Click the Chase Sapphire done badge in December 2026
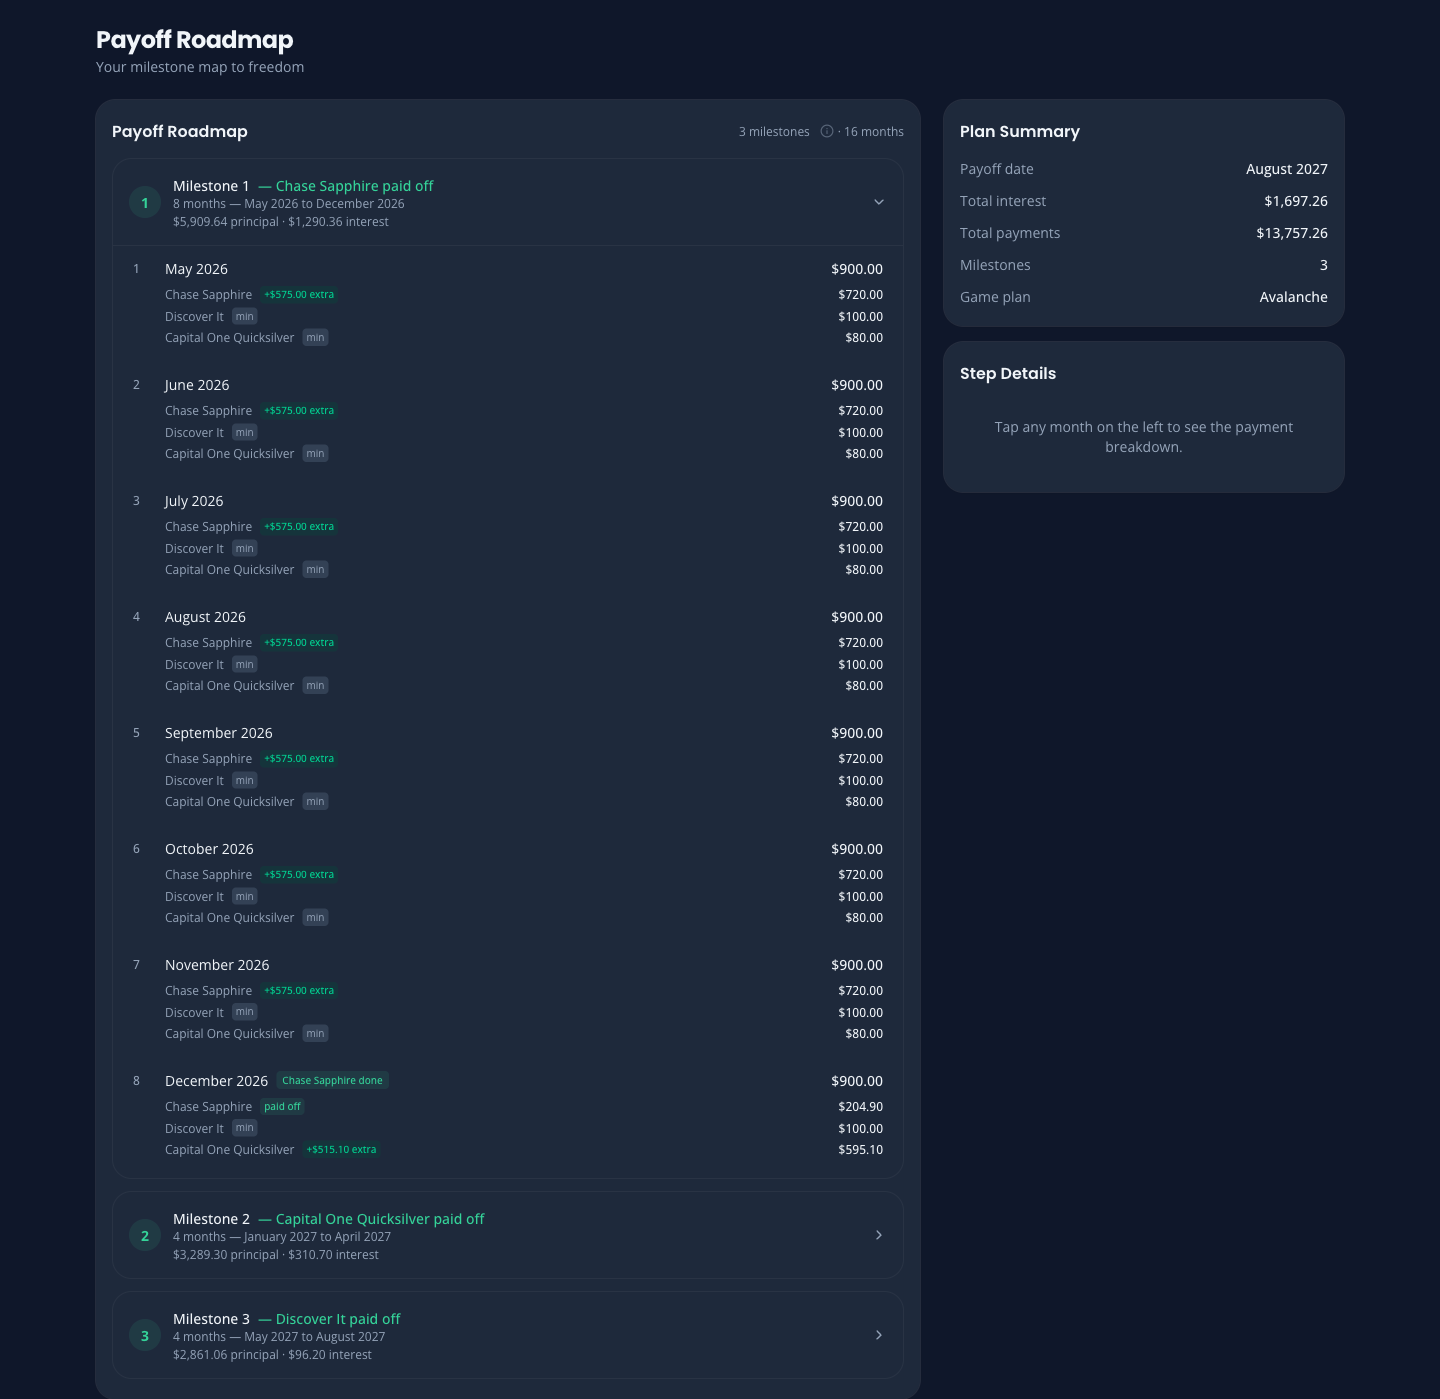 pos(332,1080)
